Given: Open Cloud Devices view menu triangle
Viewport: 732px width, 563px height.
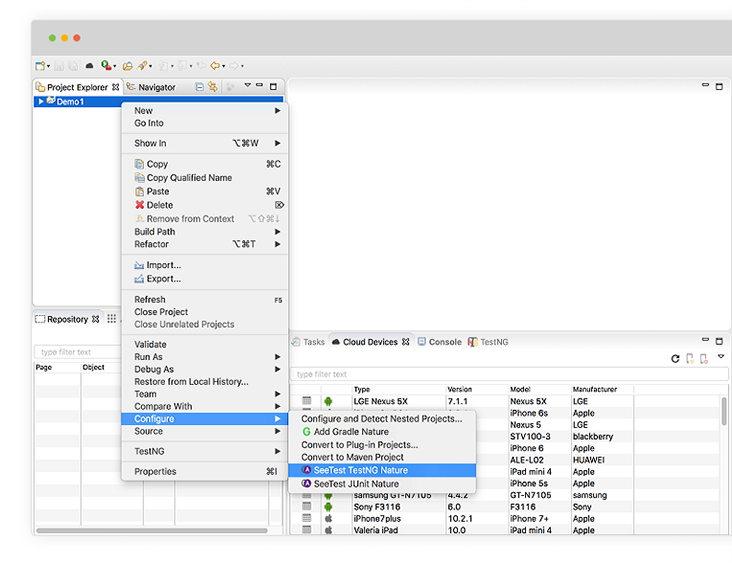Looking at the screenshot, I should point(721,357).
